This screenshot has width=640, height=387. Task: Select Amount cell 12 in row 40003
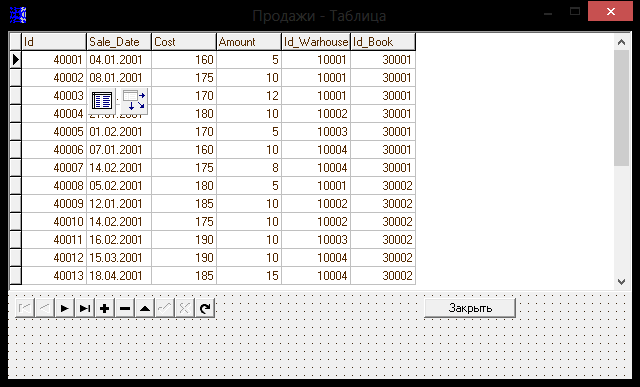click(249, 96)
